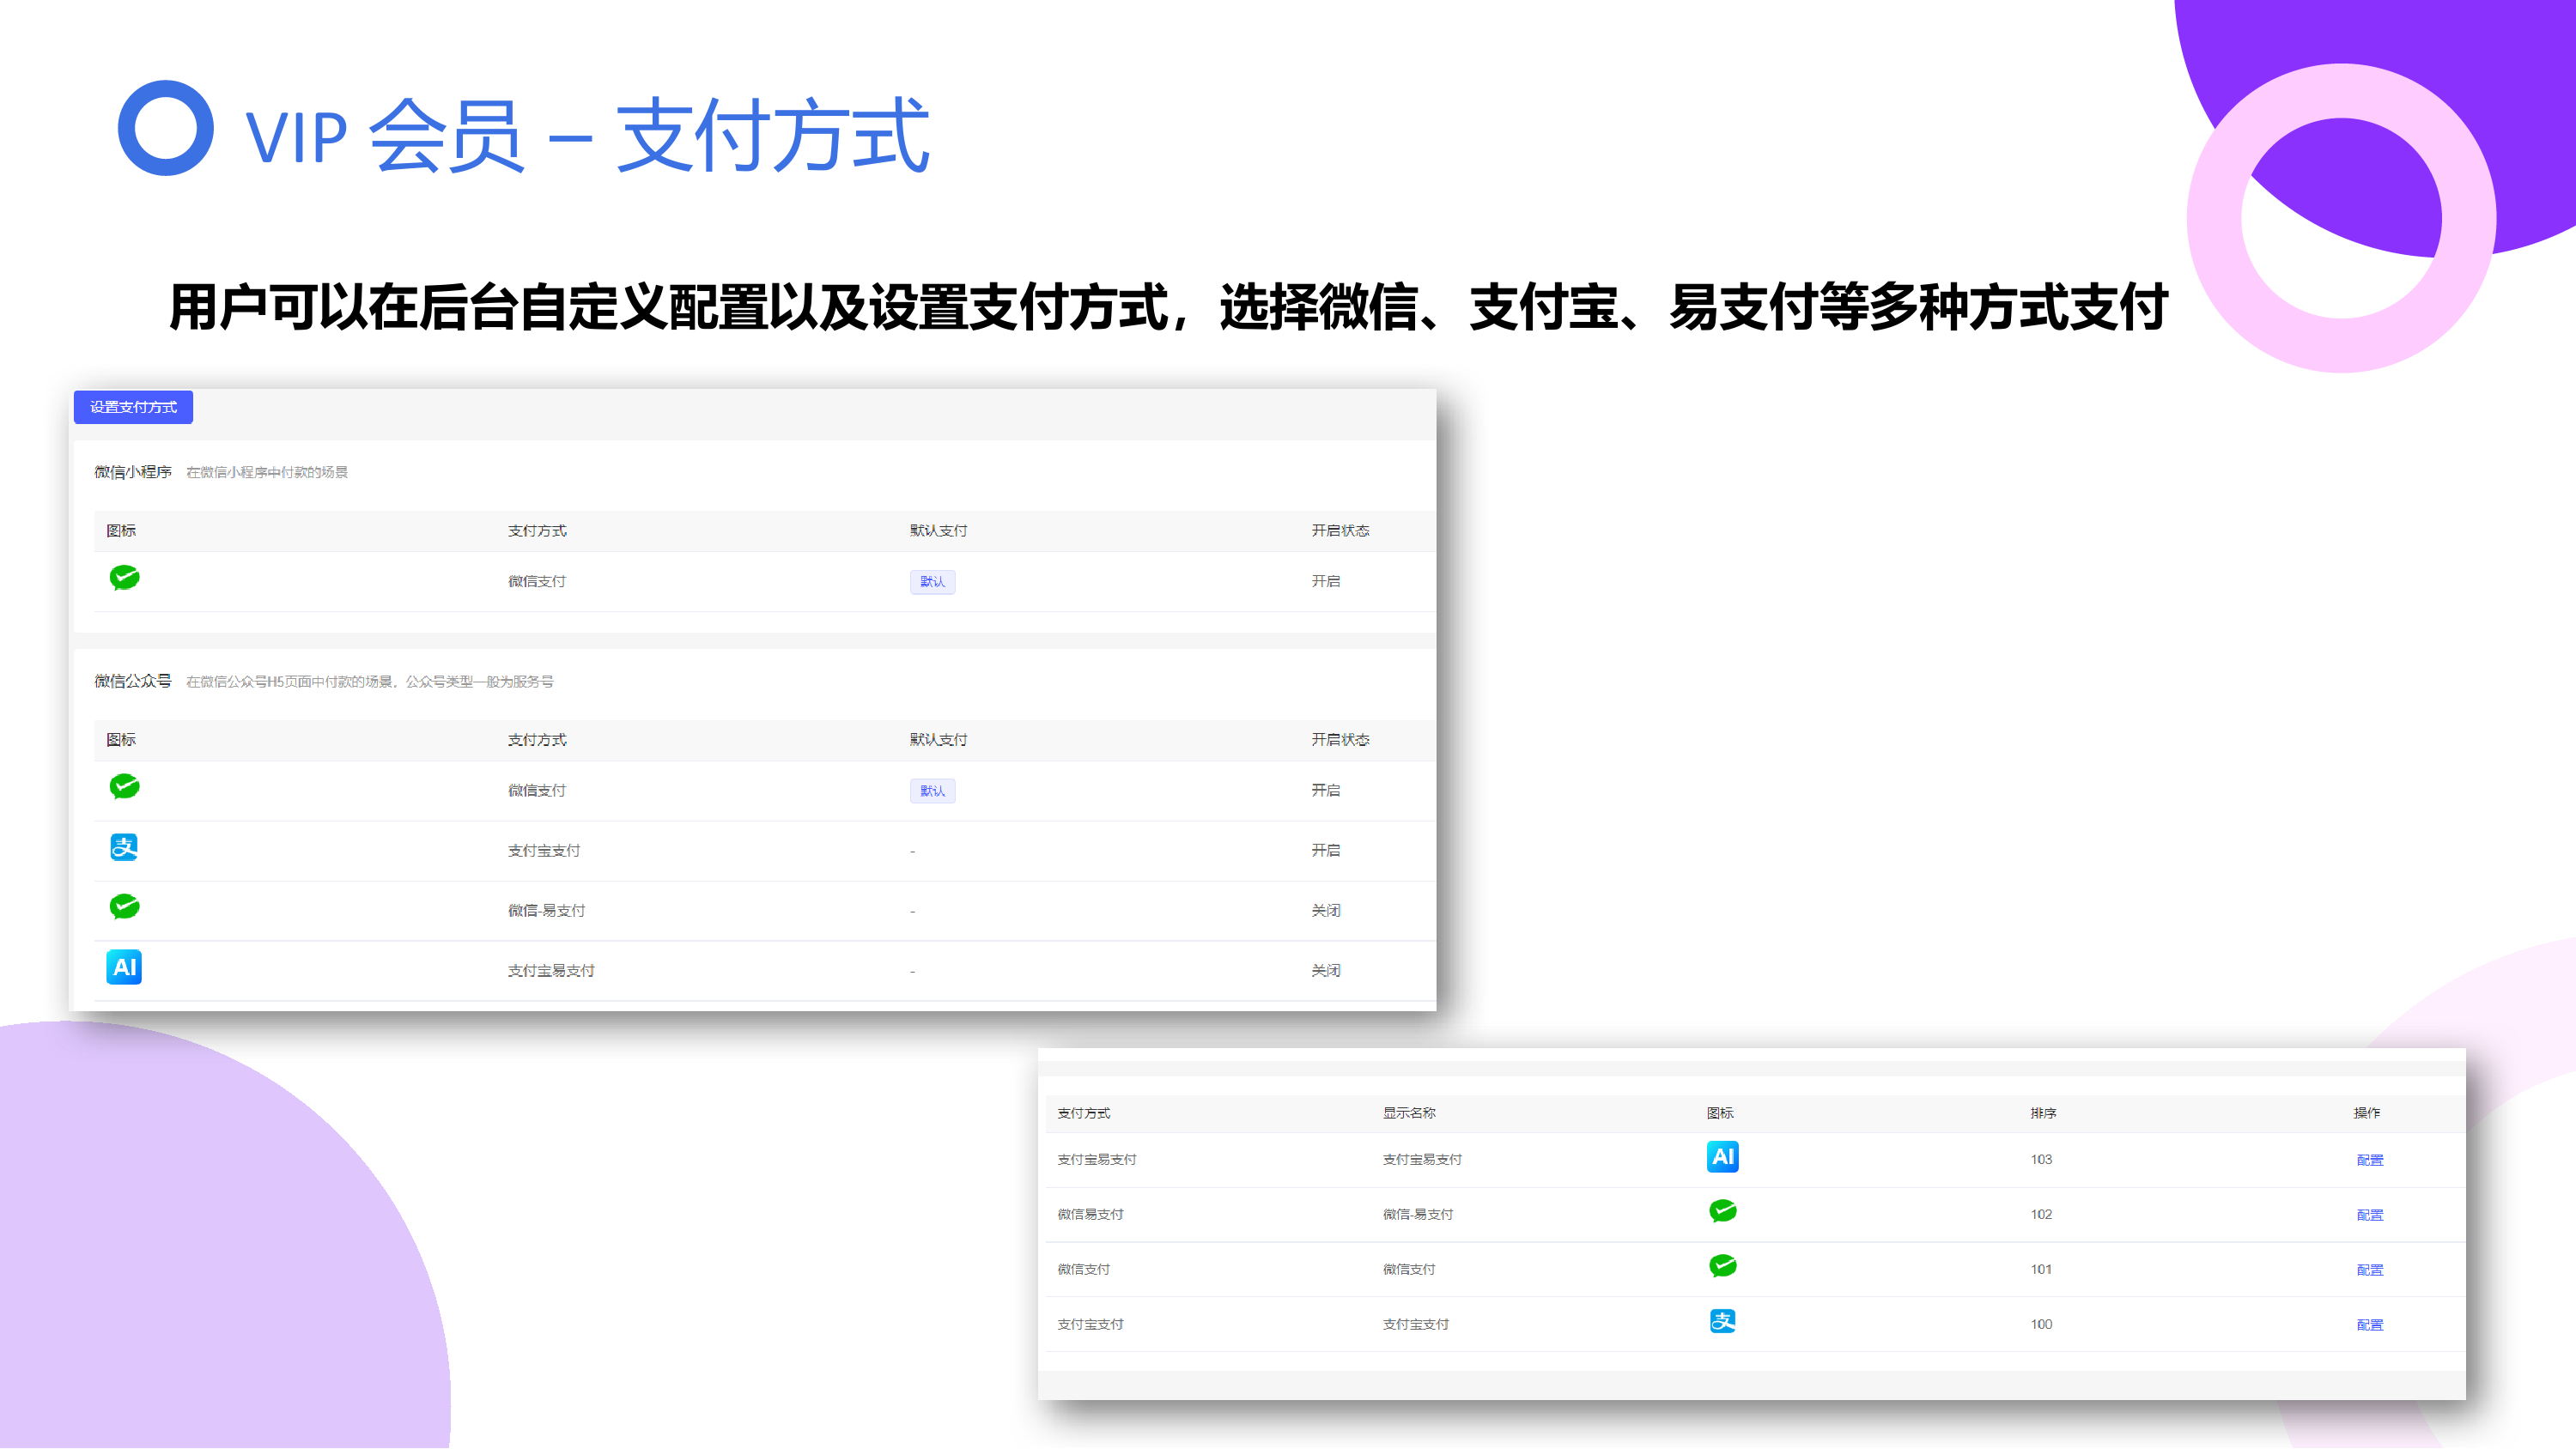This screenshot has width=2576, height=1449.
Task: Click 默认 badge in Mini Program section
Action: 932,582
